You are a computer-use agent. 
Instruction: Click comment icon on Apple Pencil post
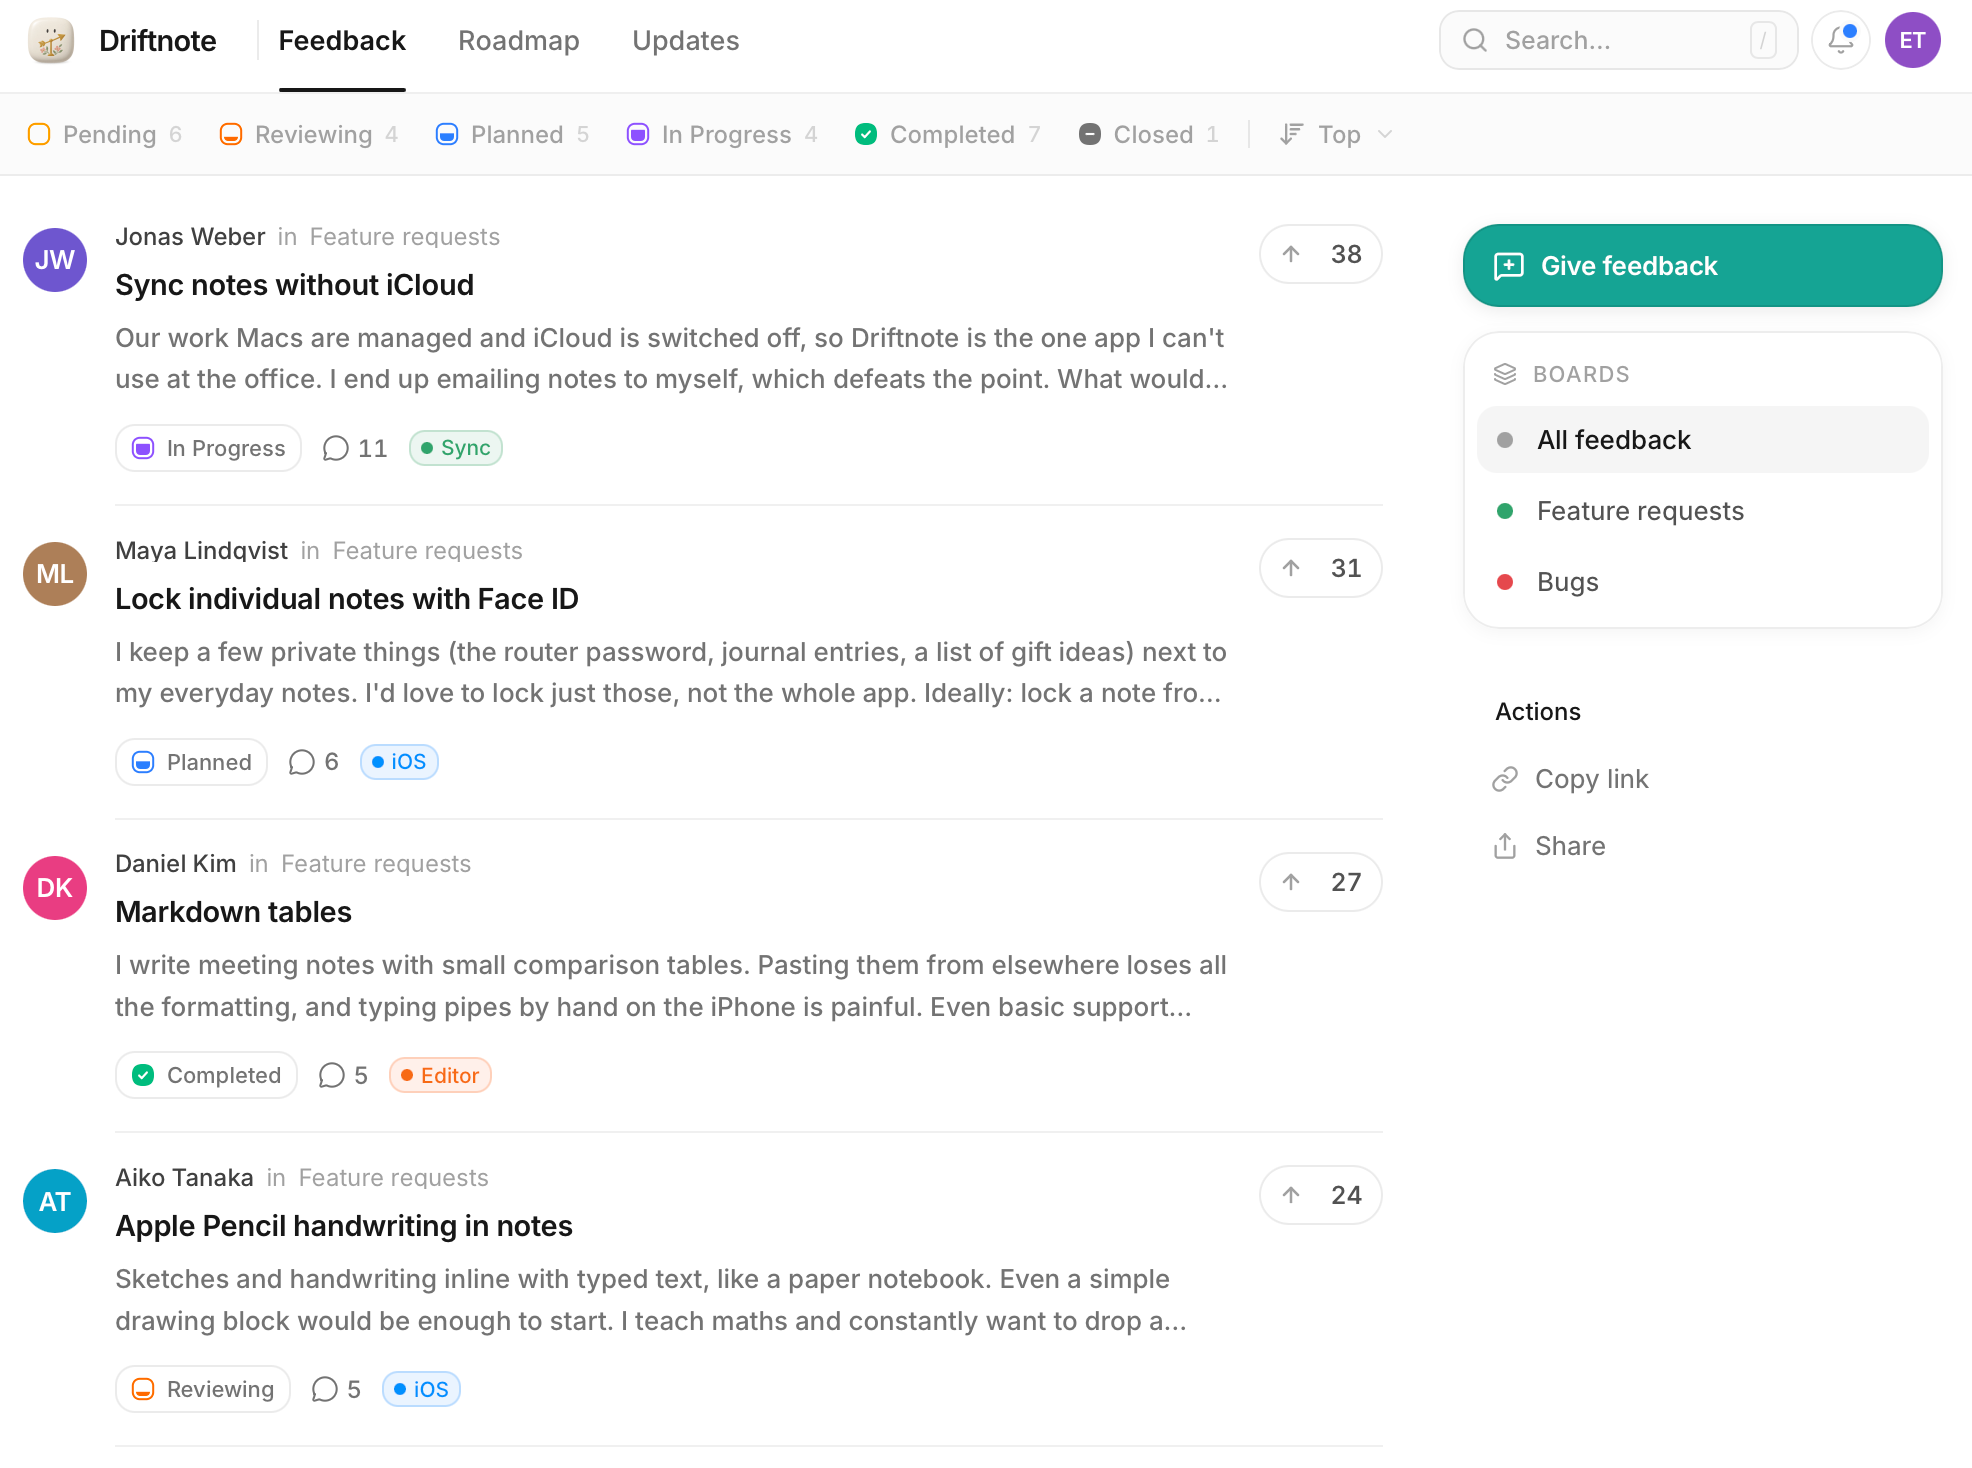(324, 1389)
